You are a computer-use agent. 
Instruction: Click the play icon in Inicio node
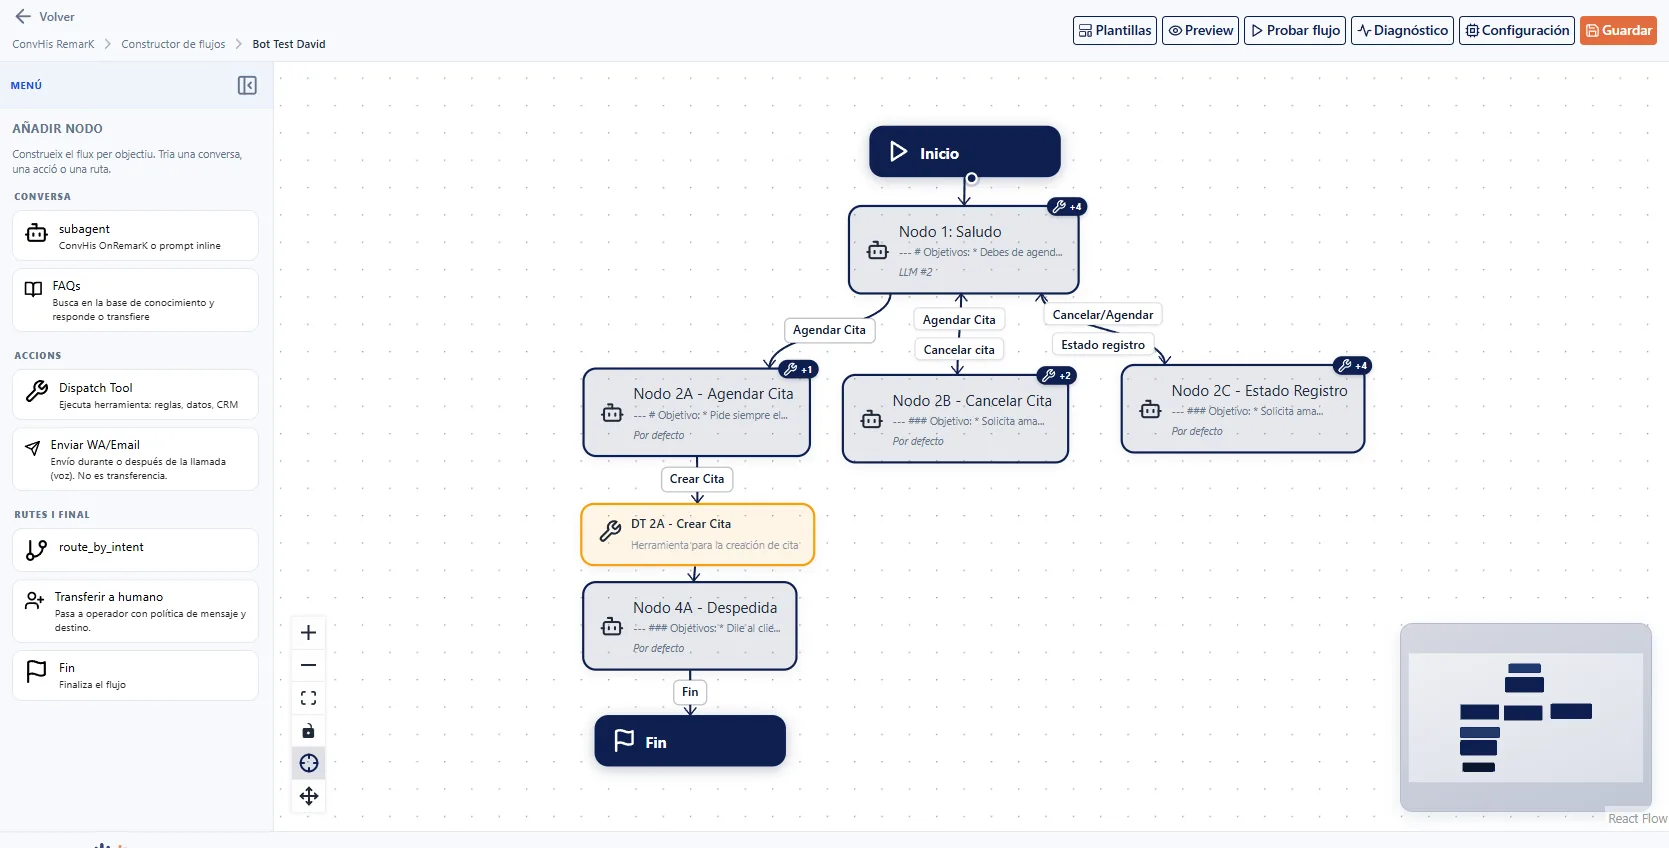point(898,152)
